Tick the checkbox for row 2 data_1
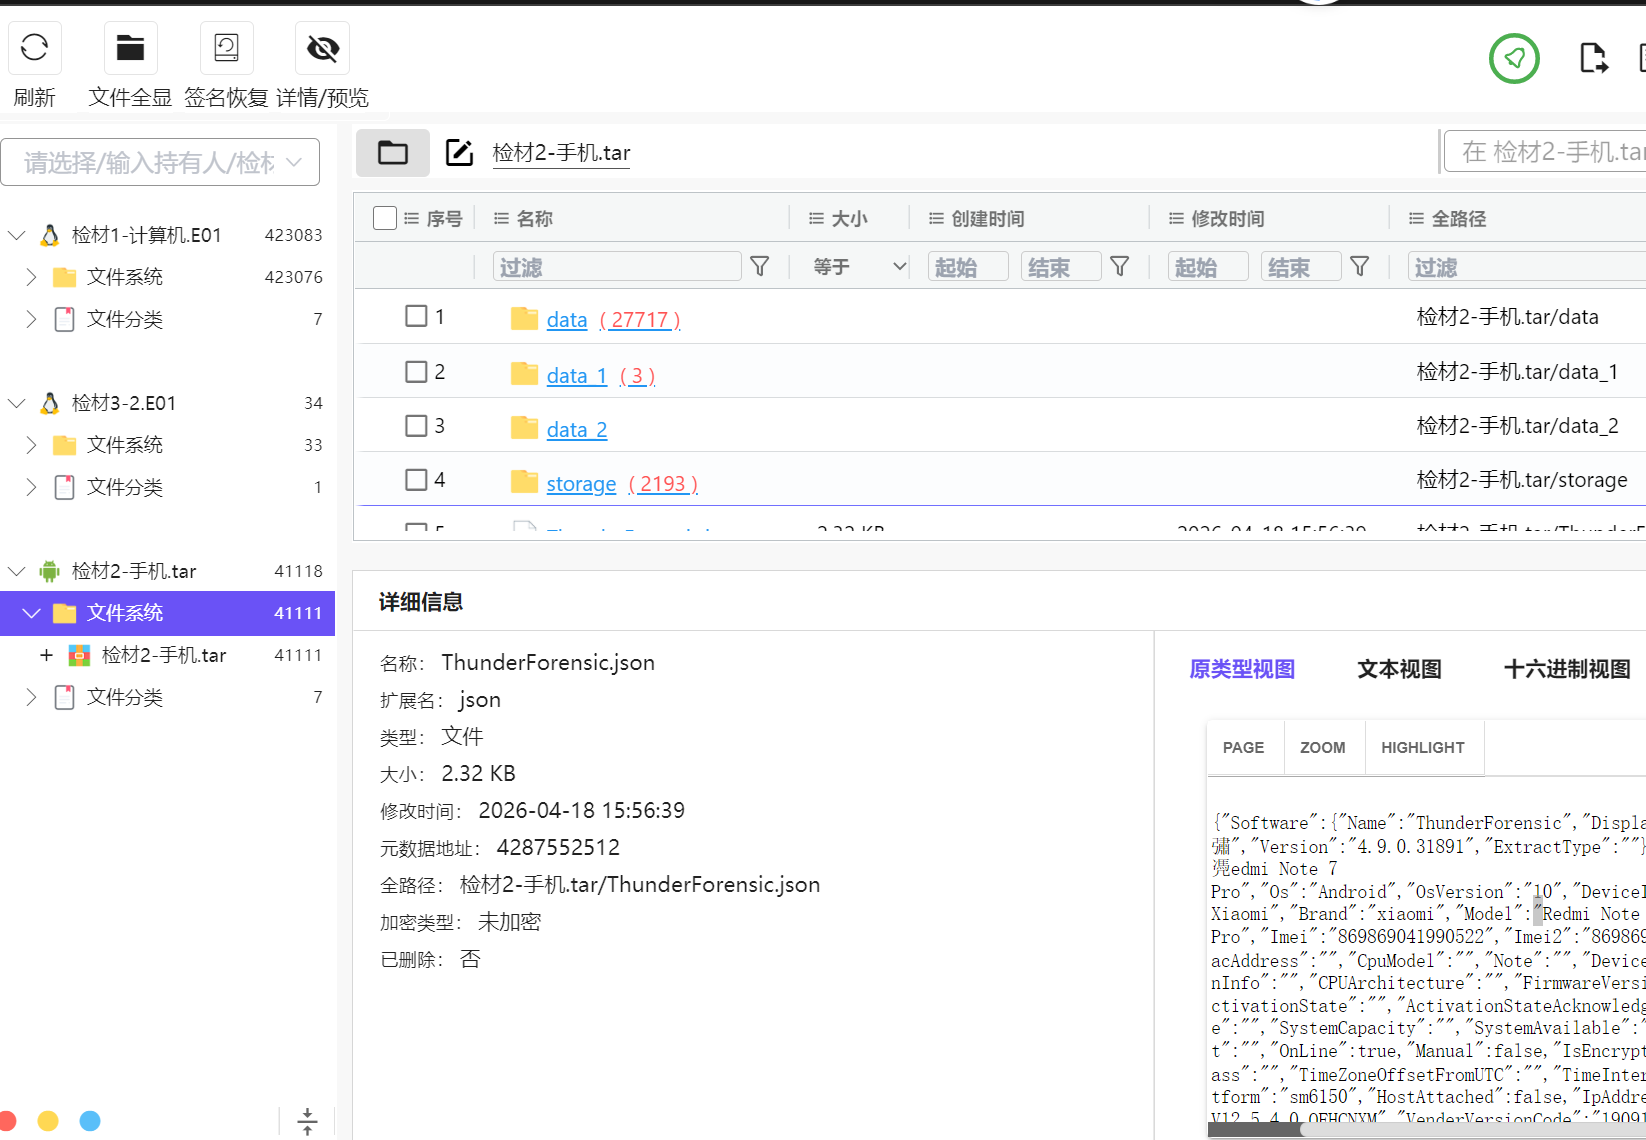Image resolution: width=1646 pixels, height=1140 pixels. [x=416, y=372]
